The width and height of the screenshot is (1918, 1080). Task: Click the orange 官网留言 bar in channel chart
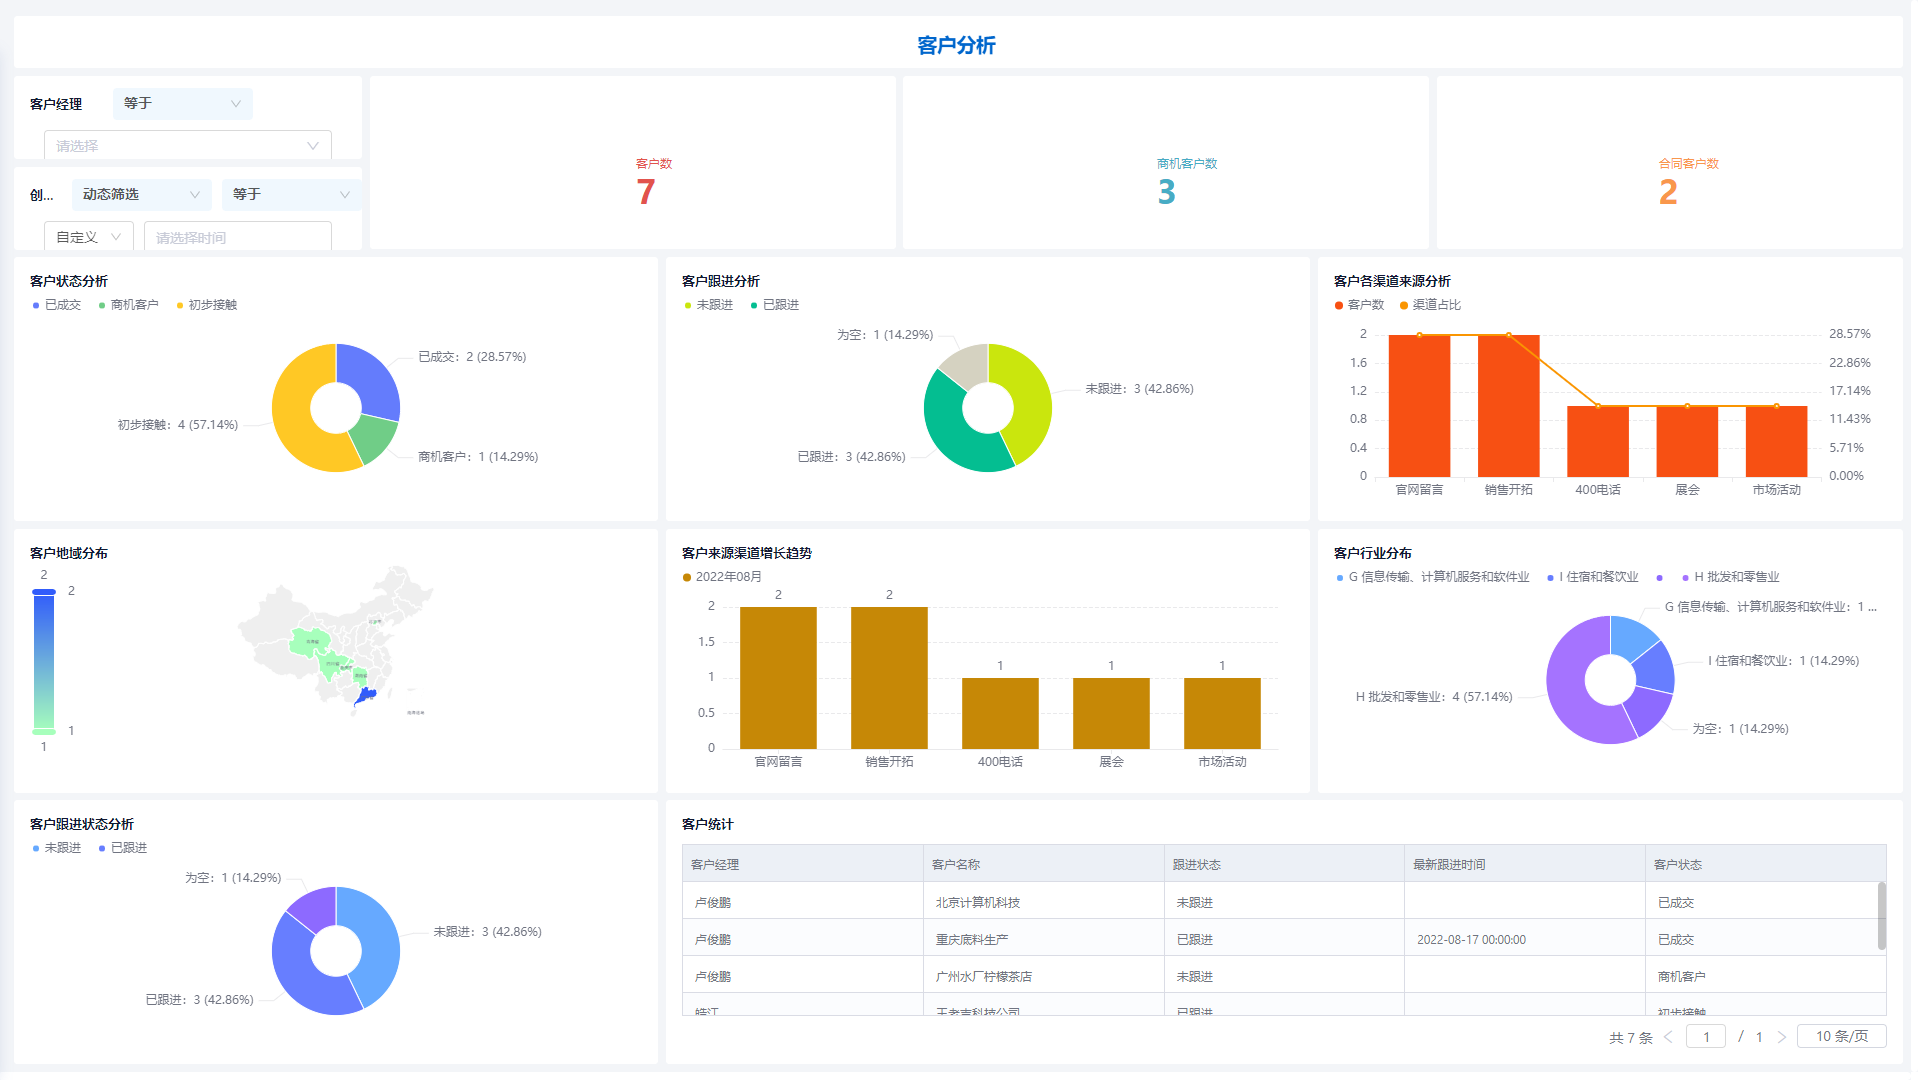tap(1419, 406)
